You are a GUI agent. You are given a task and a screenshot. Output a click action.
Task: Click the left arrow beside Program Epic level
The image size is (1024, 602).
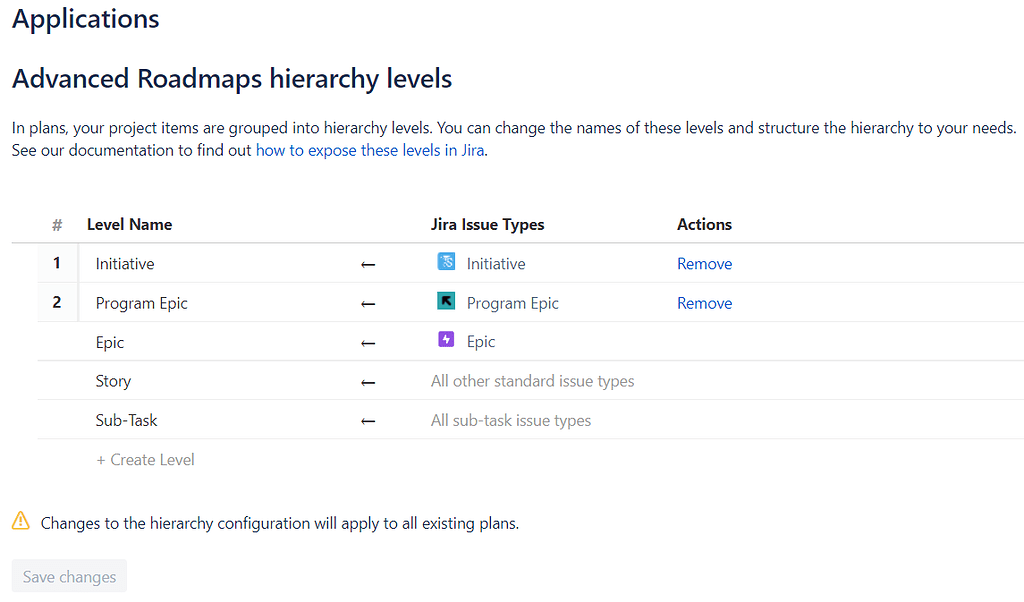click(x=367, y=303)
